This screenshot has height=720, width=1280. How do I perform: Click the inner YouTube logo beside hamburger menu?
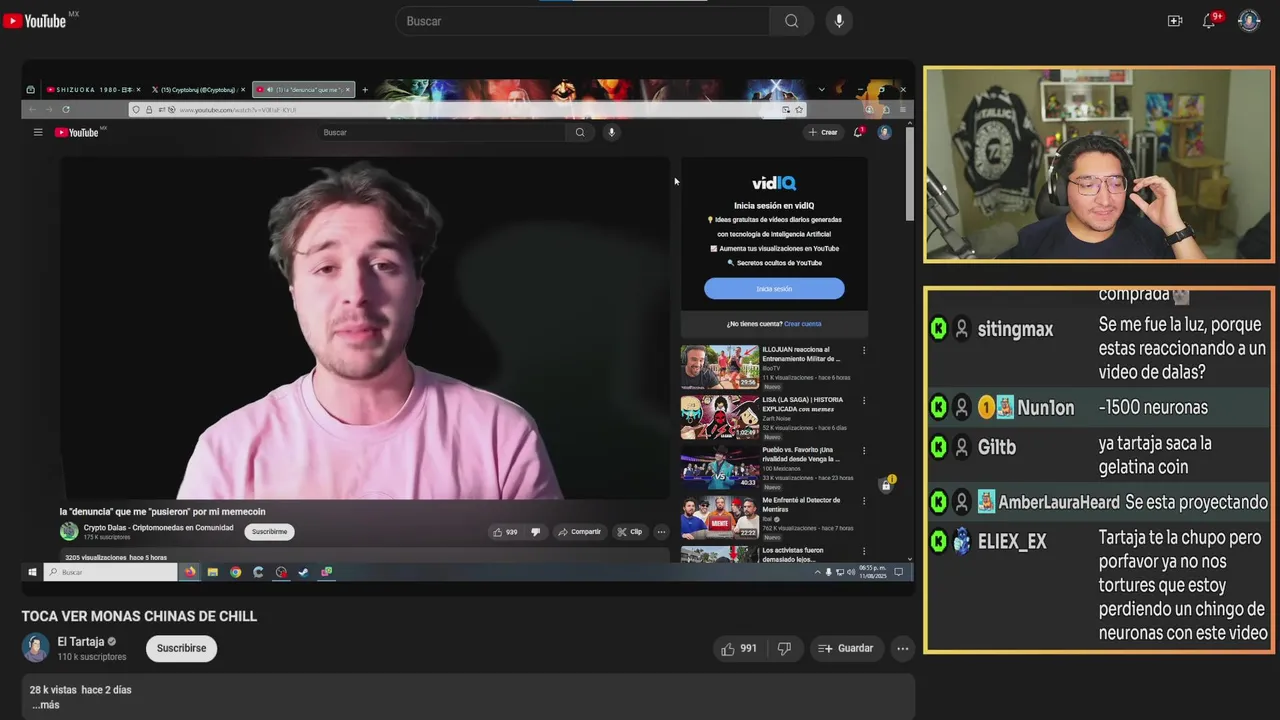pyautogui.click(x=79, y=132)
